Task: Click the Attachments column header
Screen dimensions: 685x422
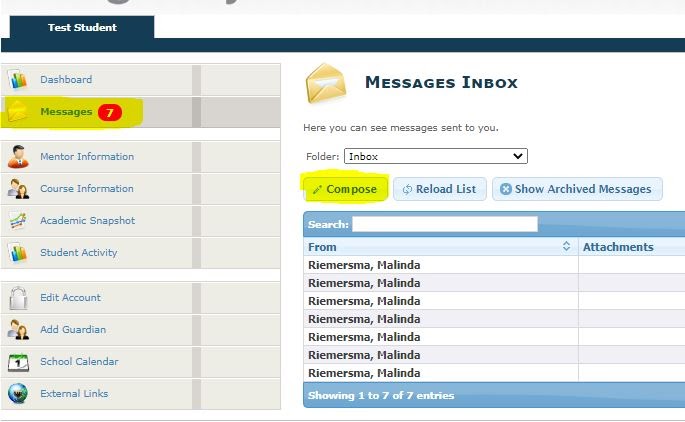Action: pyautogui.click(x=618, y=247)
